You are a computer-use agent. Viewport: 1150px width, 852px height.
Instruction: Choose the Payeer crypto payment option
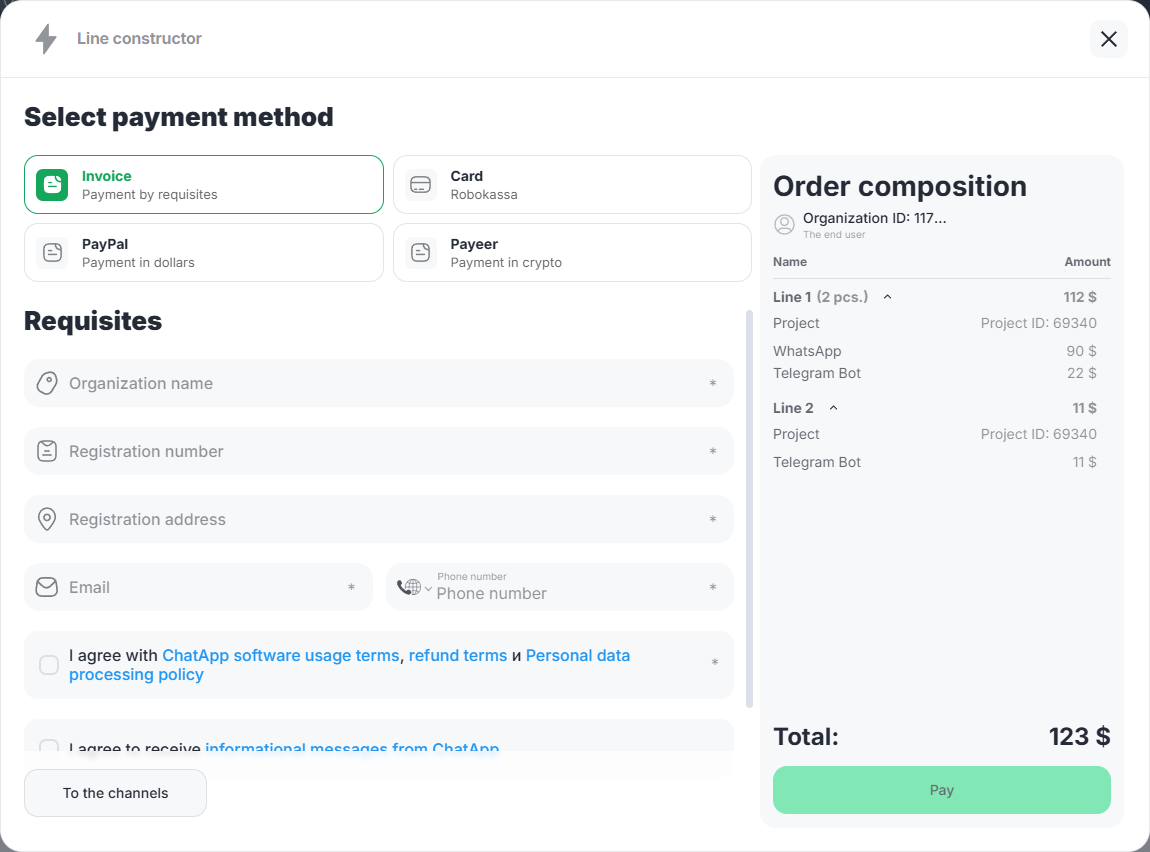[572, 253]
